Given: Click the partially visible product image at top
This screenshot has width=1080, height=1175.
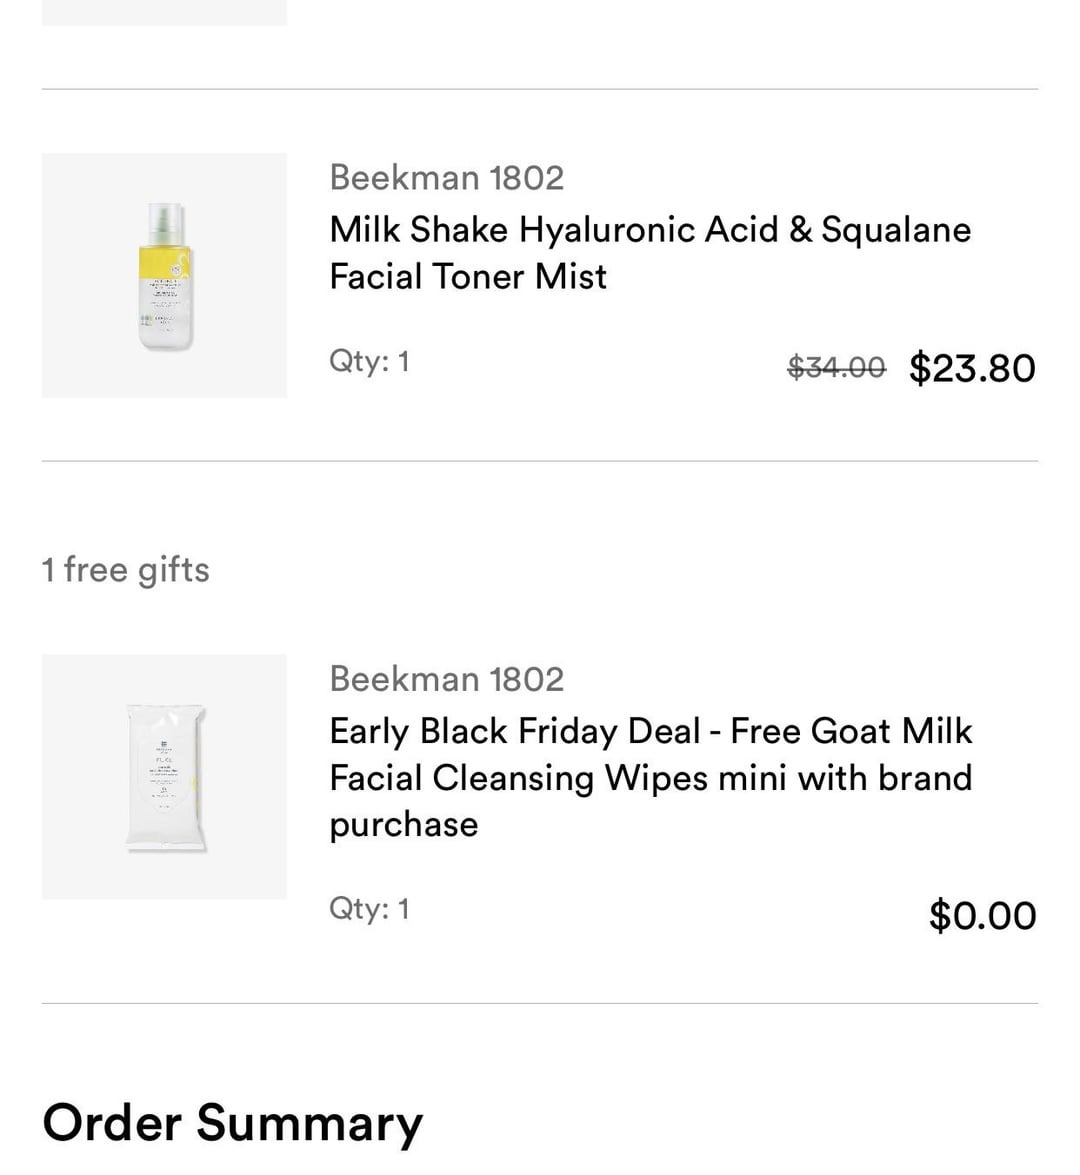Looking at the screenshot, I should [164, 12].
